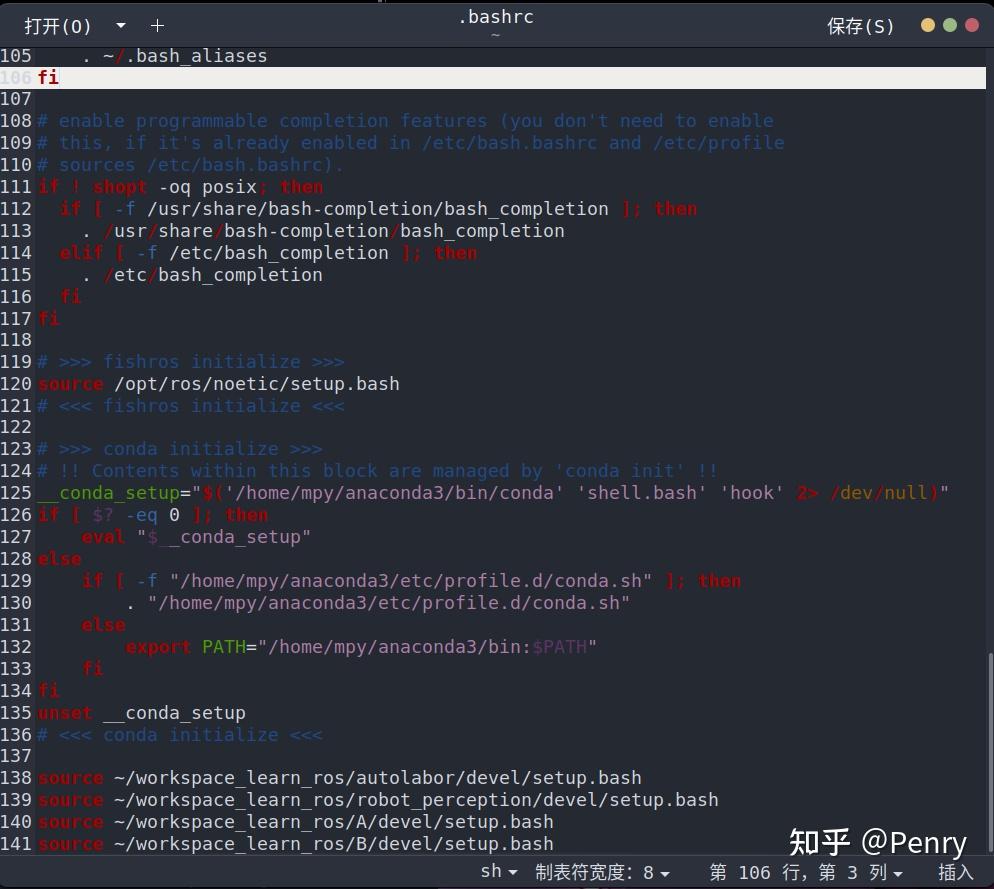This screenshot has height=889, width=994.
Task: Click the source /opt/ros/noetic/setup.bash line
Action: click(218, 383)
